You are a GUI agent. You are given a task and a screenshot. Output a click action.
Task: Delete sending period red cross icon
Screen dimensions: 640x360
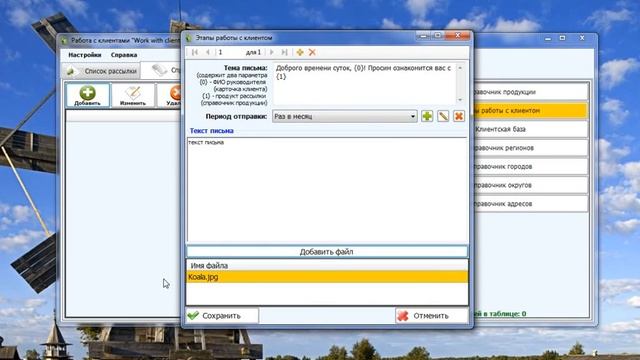click(459, 116)
